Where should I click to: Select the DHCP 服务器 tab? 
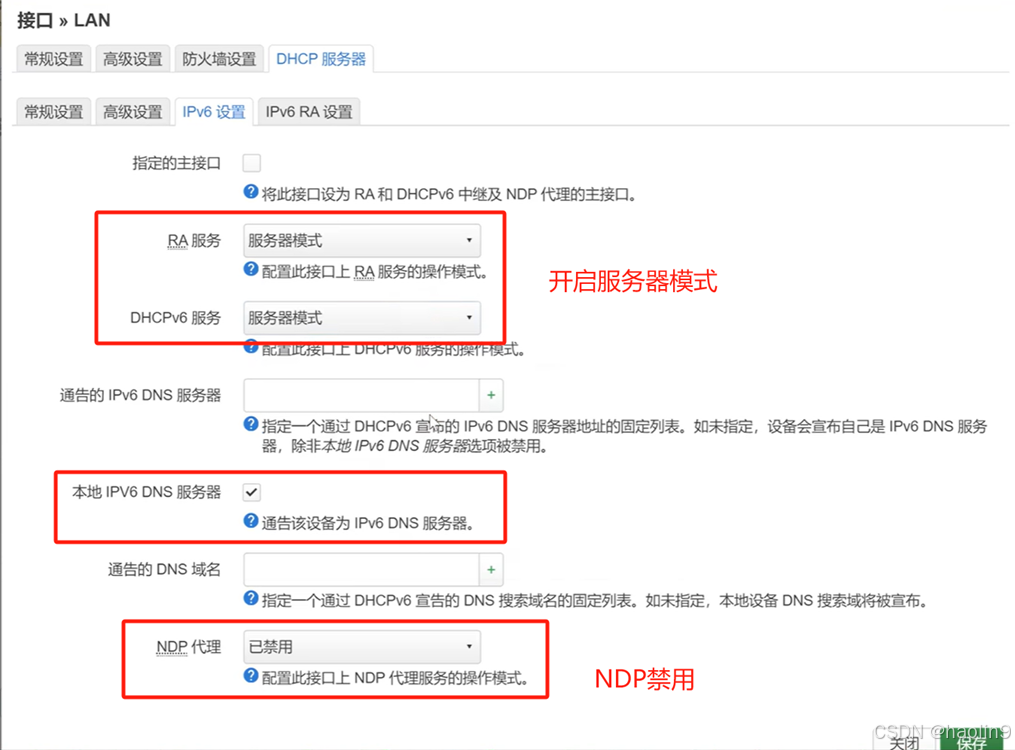coord(320,59)
